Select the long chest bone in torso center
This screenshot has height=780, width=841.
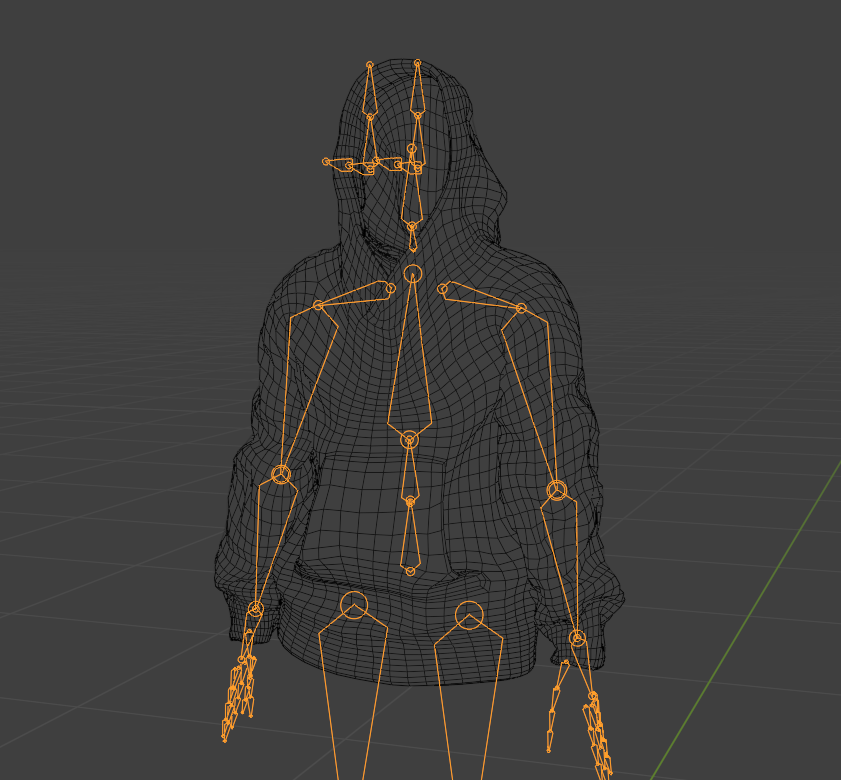click(x=410, y=359)
